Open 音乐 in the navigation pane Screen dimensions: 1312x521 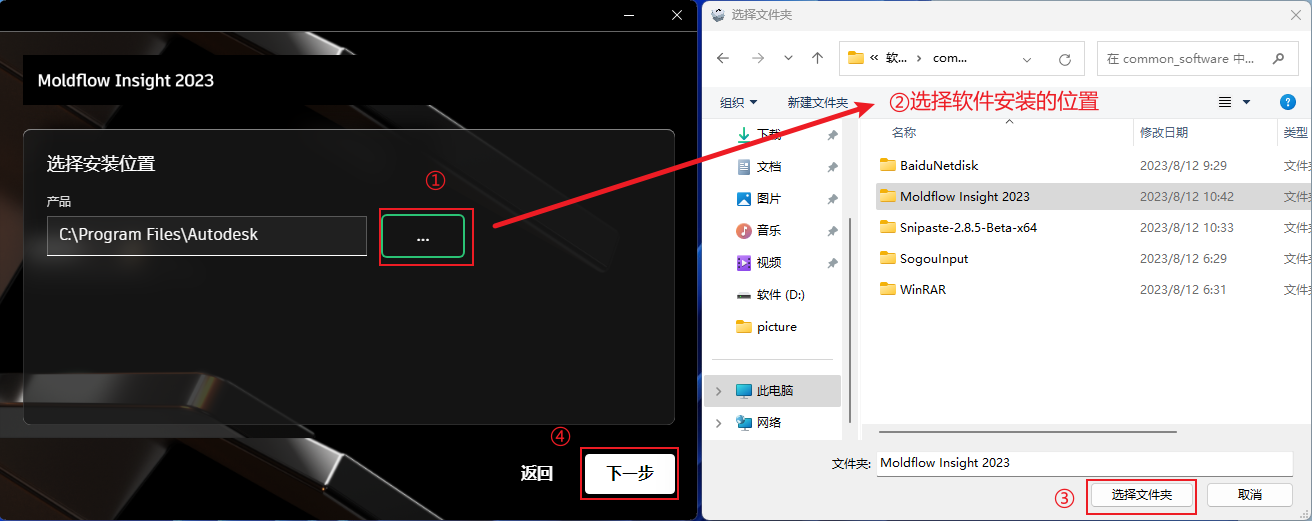click(x=768, y=230)
